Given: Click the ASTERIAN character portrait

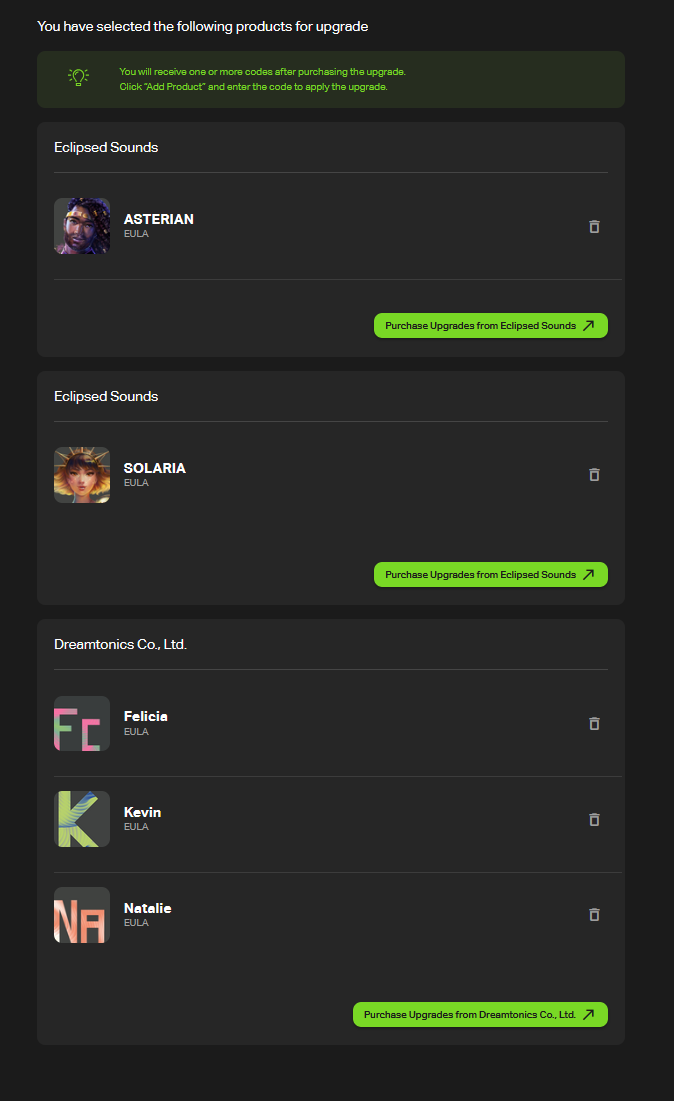Looking at the screenshot, I should [82, 226].
